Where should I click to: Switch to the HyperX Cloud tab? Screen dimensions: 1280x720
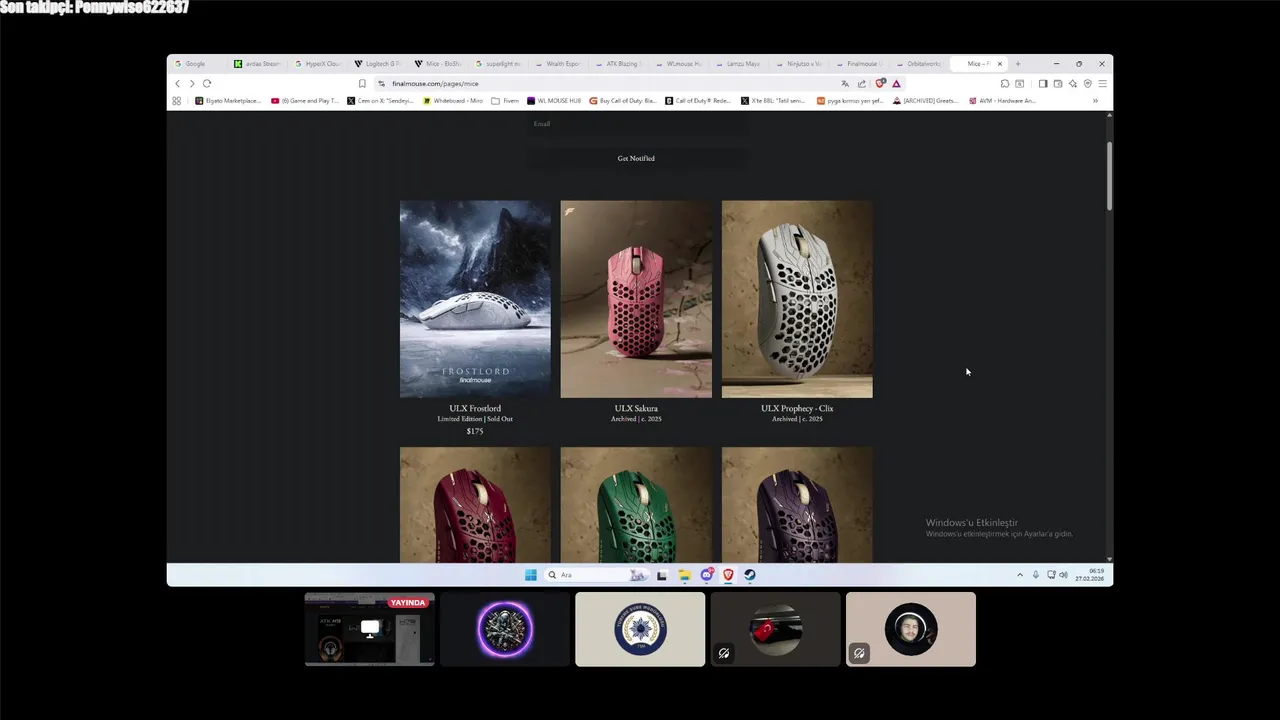tap(318, 64)
